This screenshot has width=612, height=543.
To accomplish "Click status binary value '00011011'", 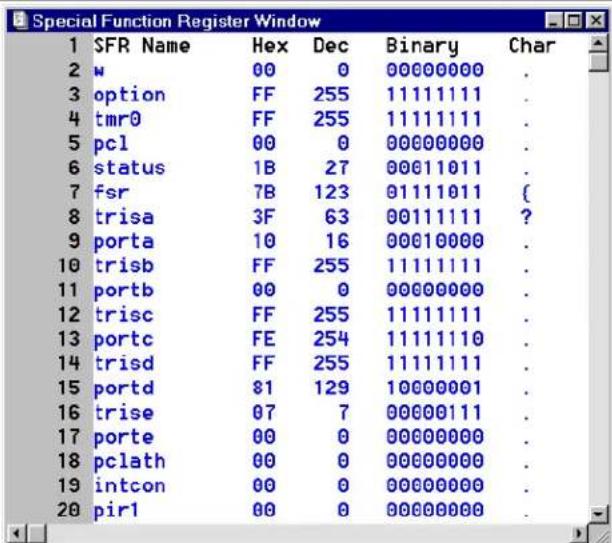I will coord(434,168).
